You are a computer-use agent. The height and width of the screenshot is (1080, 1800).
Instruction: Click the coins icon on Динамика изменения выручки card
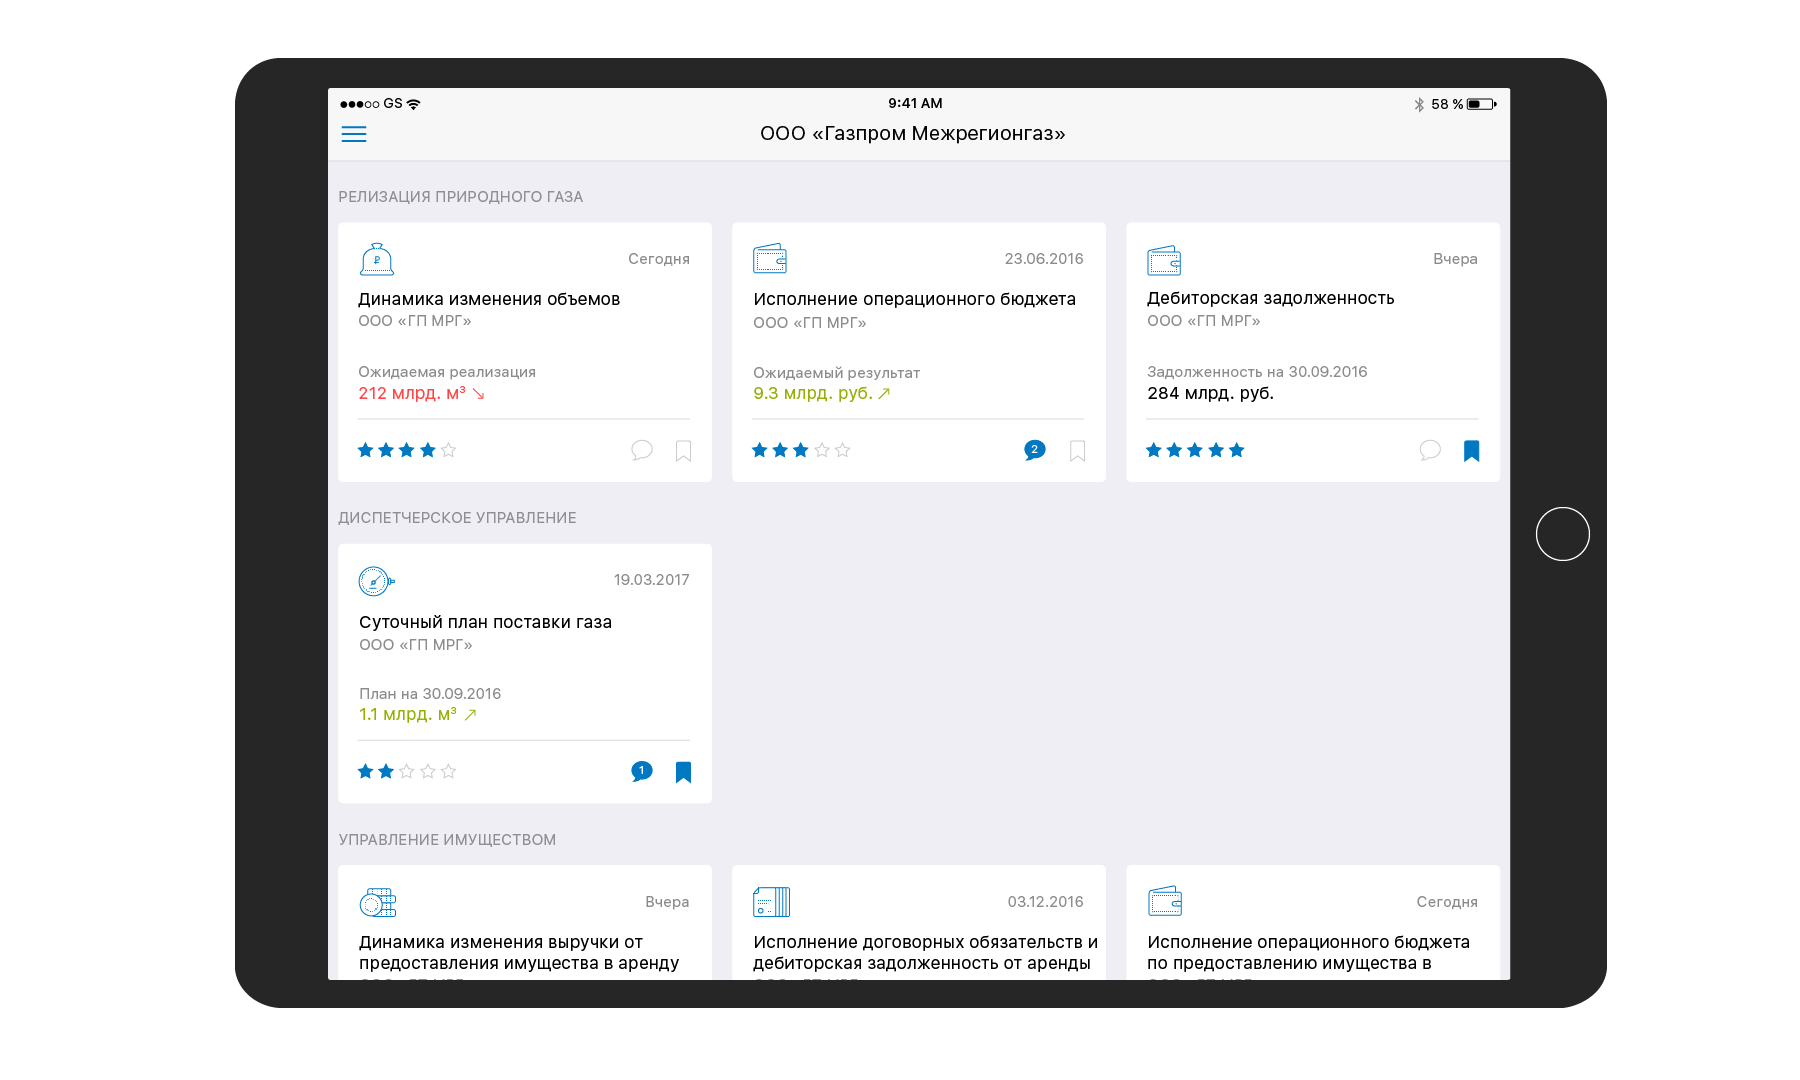[x=378, y=902]
